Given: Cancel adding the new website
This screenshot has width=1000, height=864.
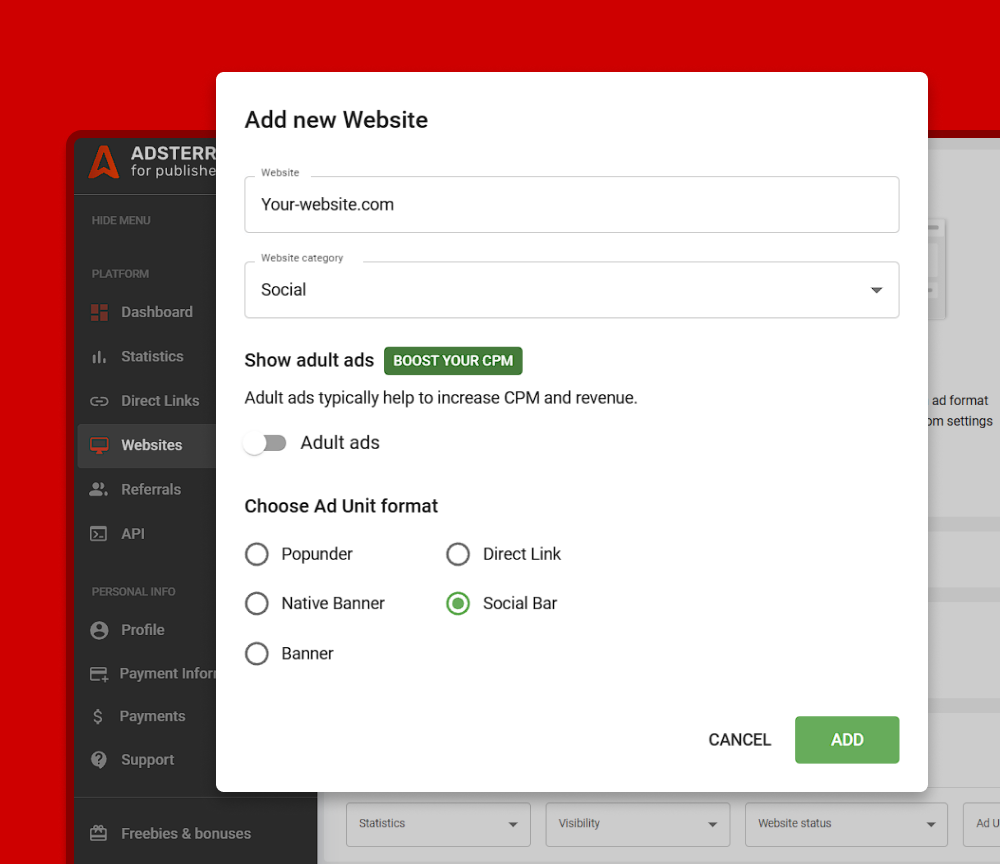Looking at the screenshot, I should (739, 739).
